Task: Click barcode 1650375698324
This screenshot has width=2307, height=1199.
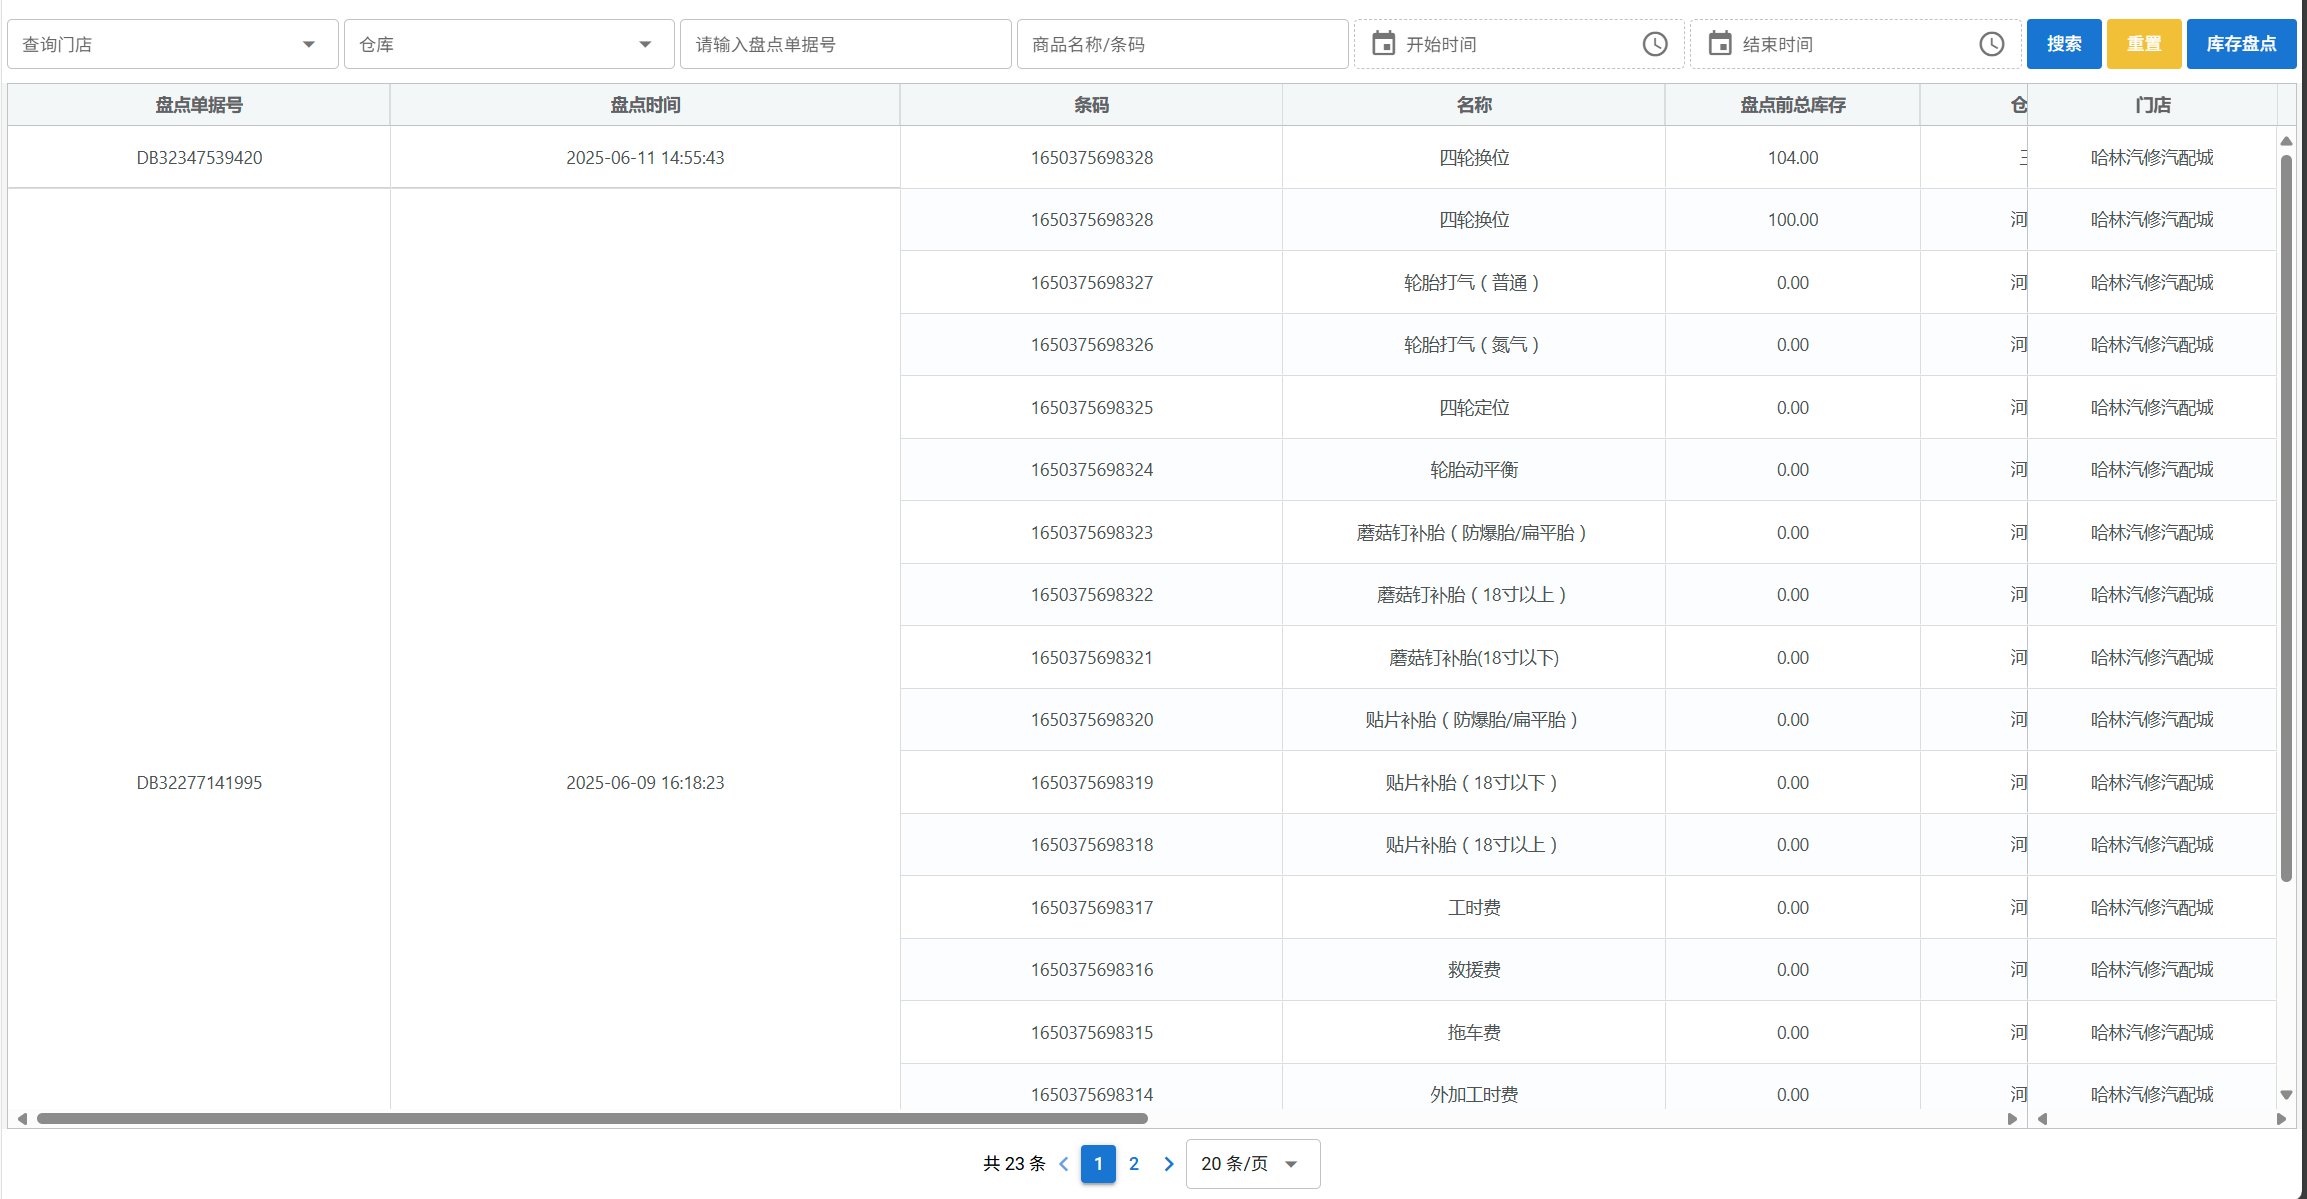Action: 1092,470
